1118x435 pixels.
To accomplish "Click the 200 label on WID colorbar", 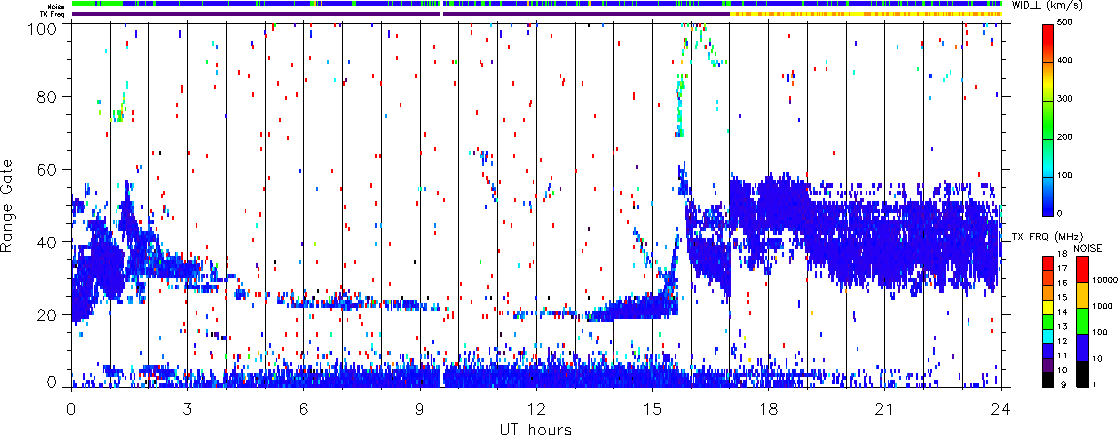I will click(1067, 138).
